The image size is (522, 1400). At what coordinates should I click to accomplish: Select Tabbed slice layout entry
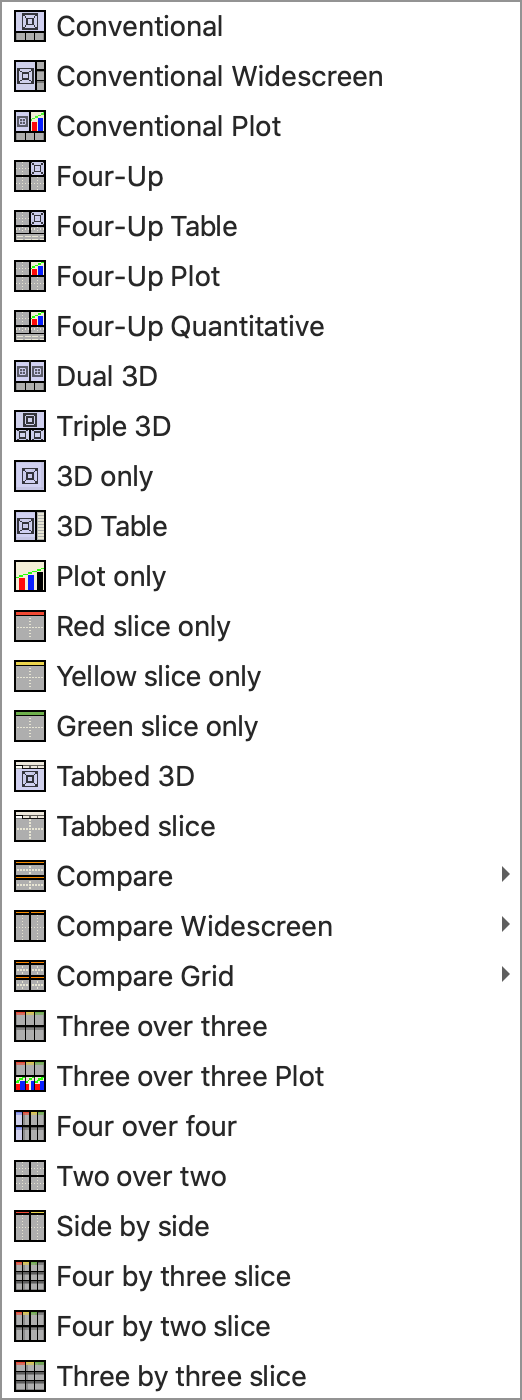coord(261,827)
